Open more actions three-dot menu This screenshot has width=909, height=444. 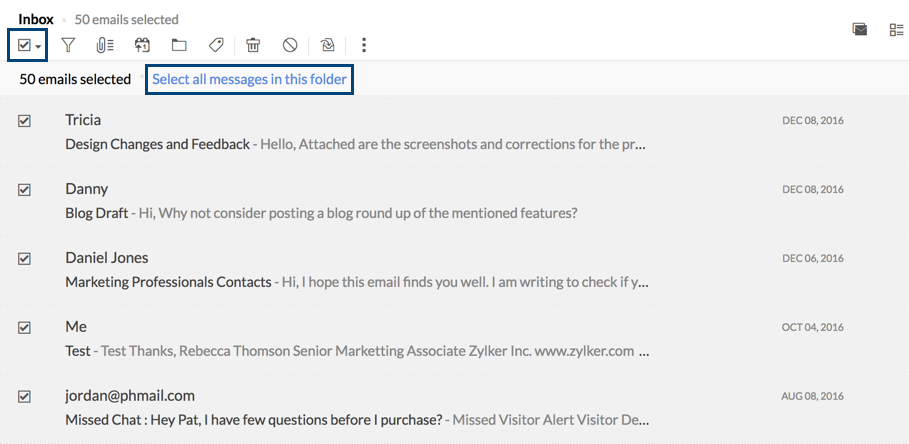(364, 45)
